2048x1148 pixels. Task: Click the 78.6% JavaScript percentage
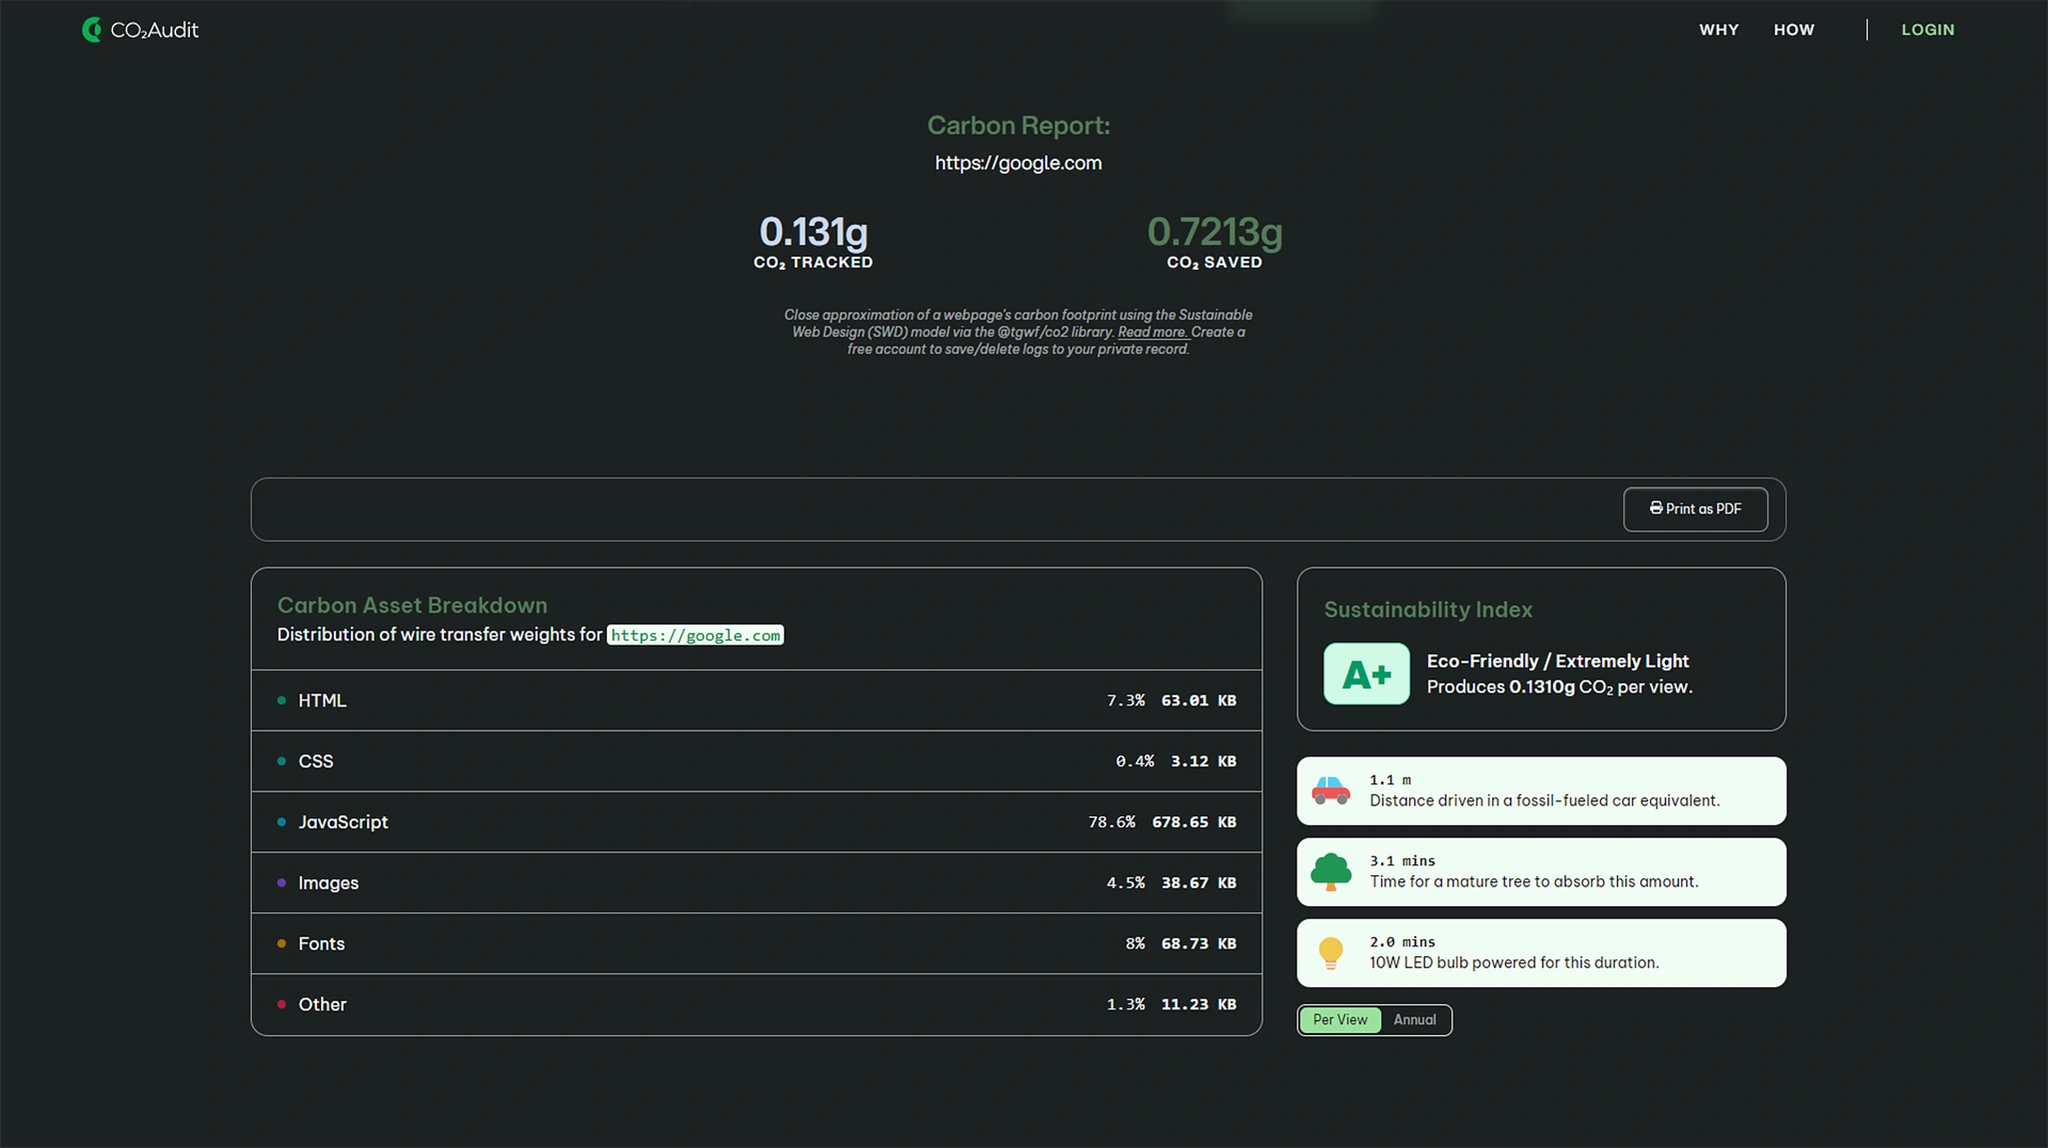pyautogui.click(x=1112, y=822)
